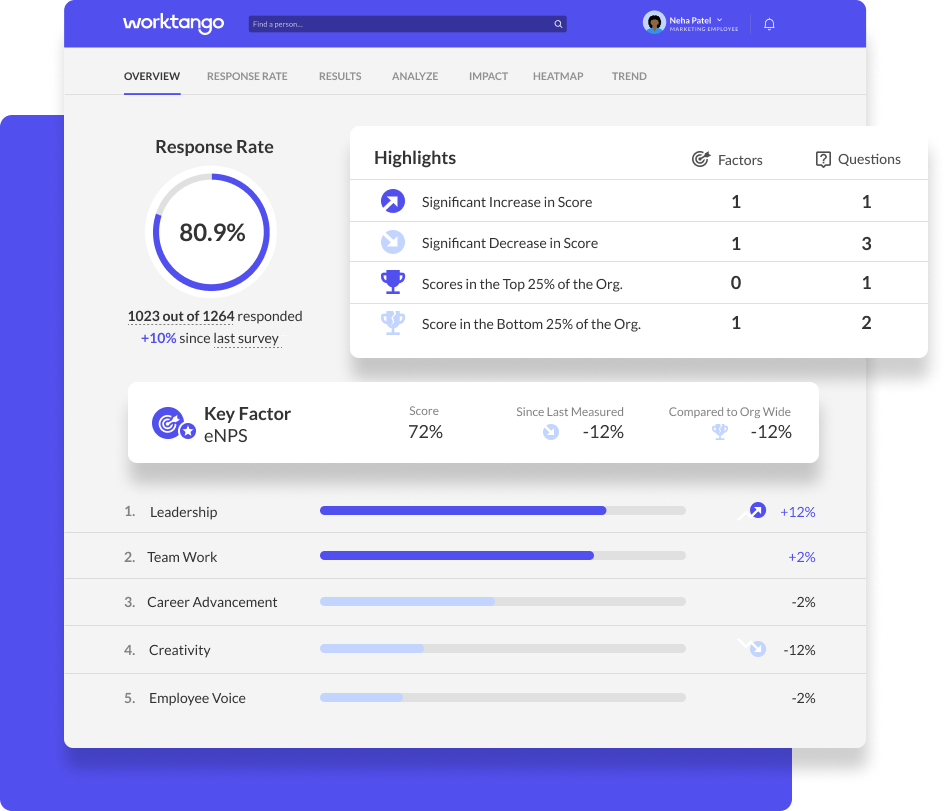The height and width of the screenshot is (811, 949).
Task: Click the Since Last Measured down-arrow icon
Action: pyautogui.click(x=551, y=432)
